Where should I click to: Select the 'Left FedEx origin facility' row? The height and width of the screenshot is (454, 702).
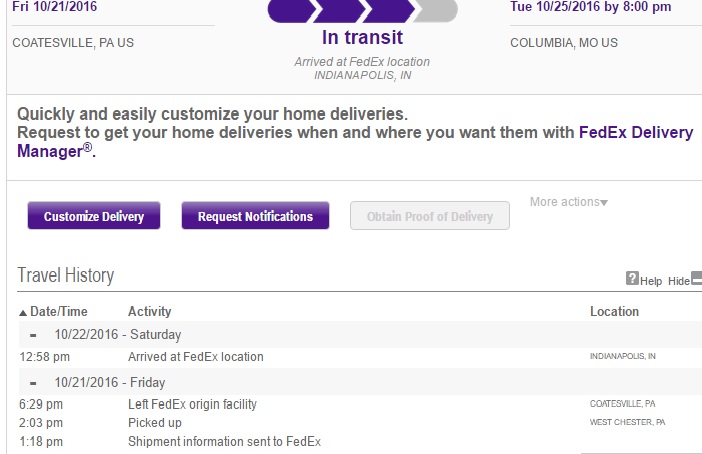(192, 404)
